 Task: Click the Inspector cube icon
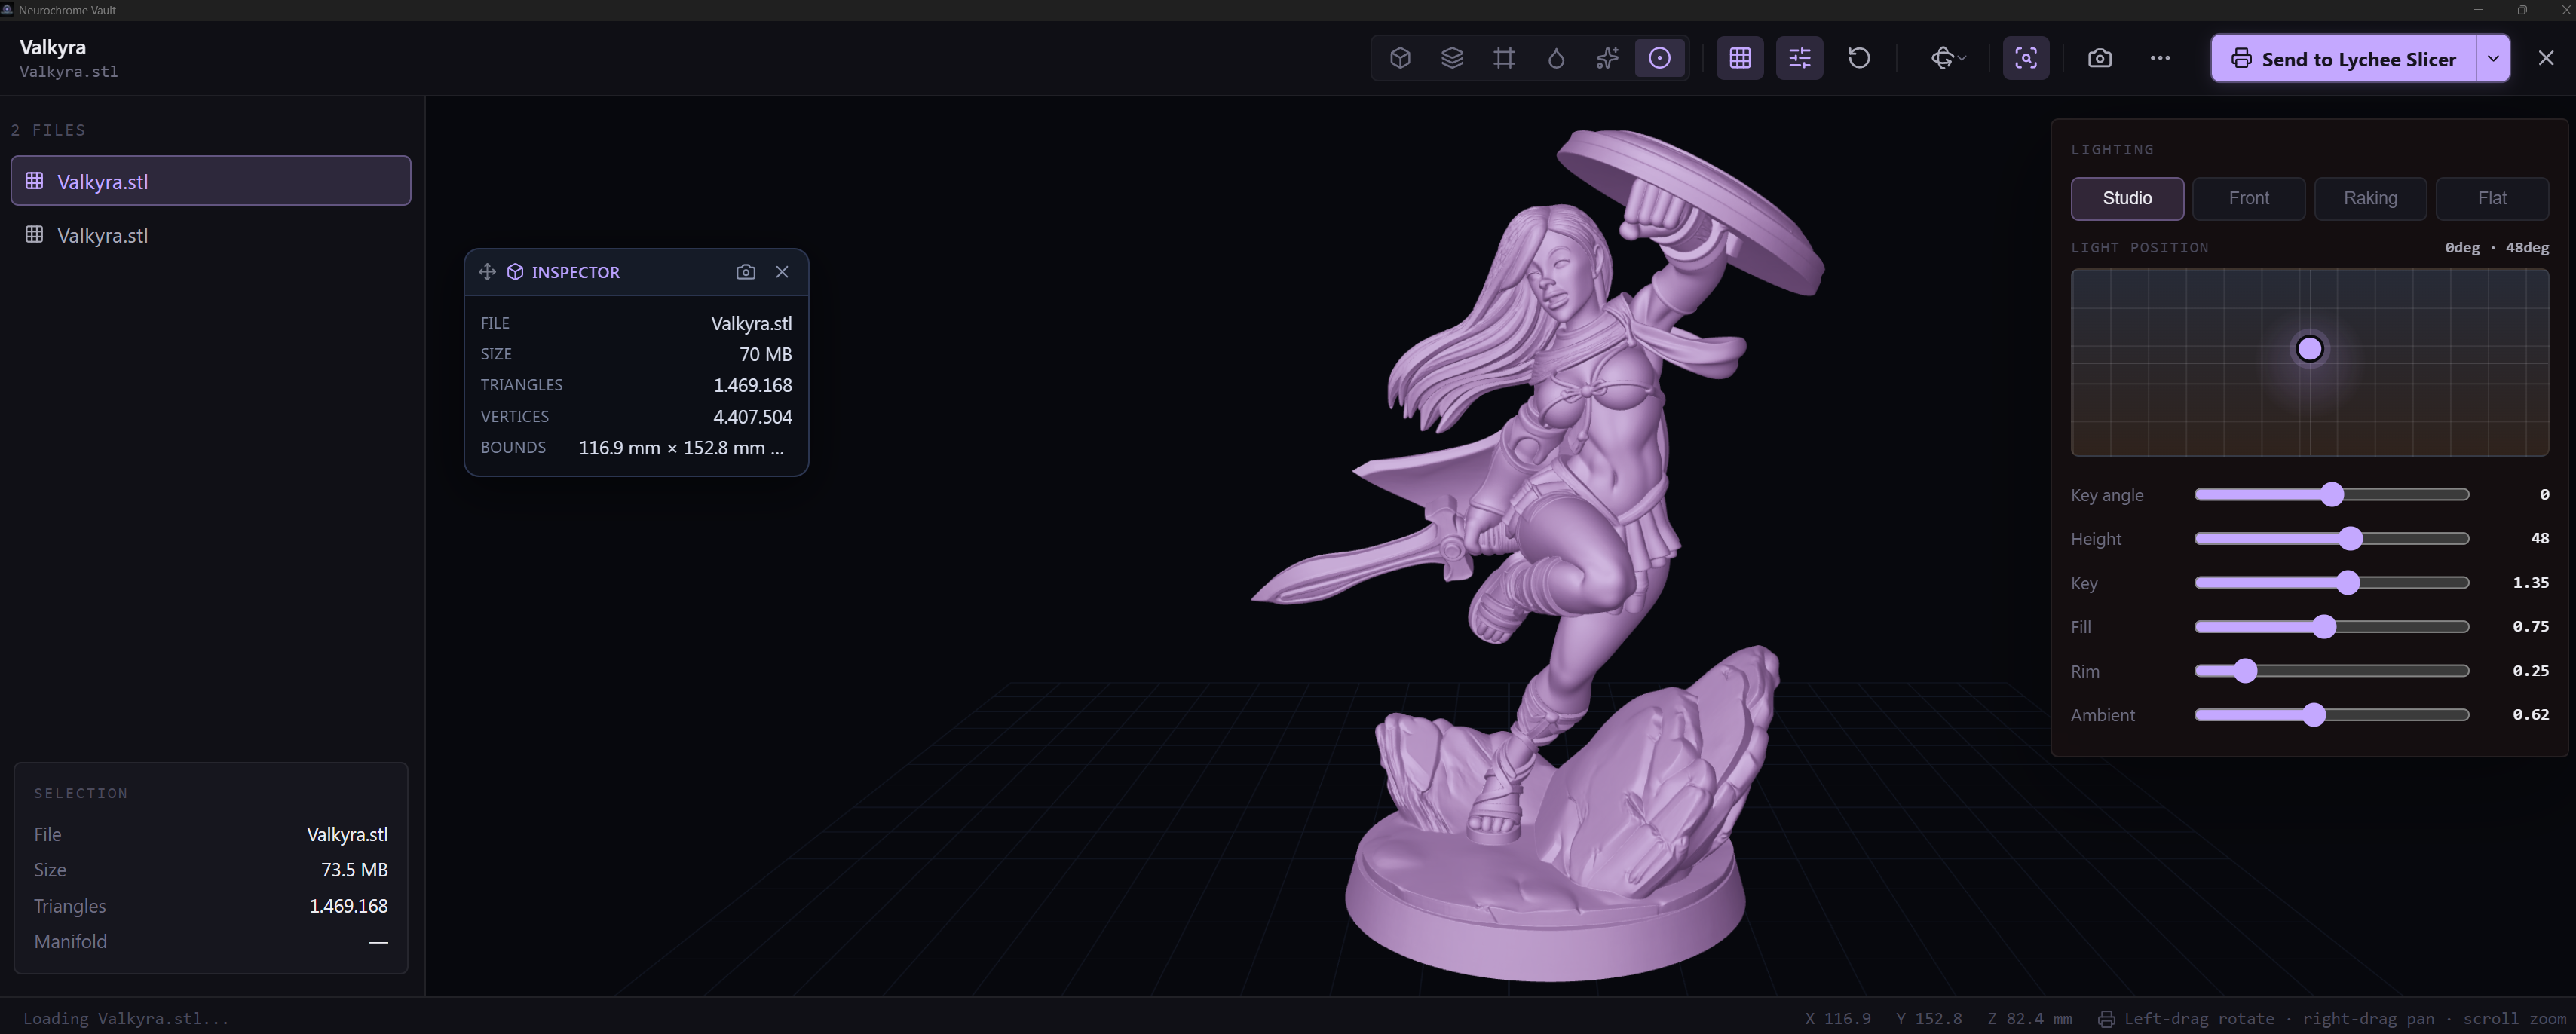pos(515,272)
